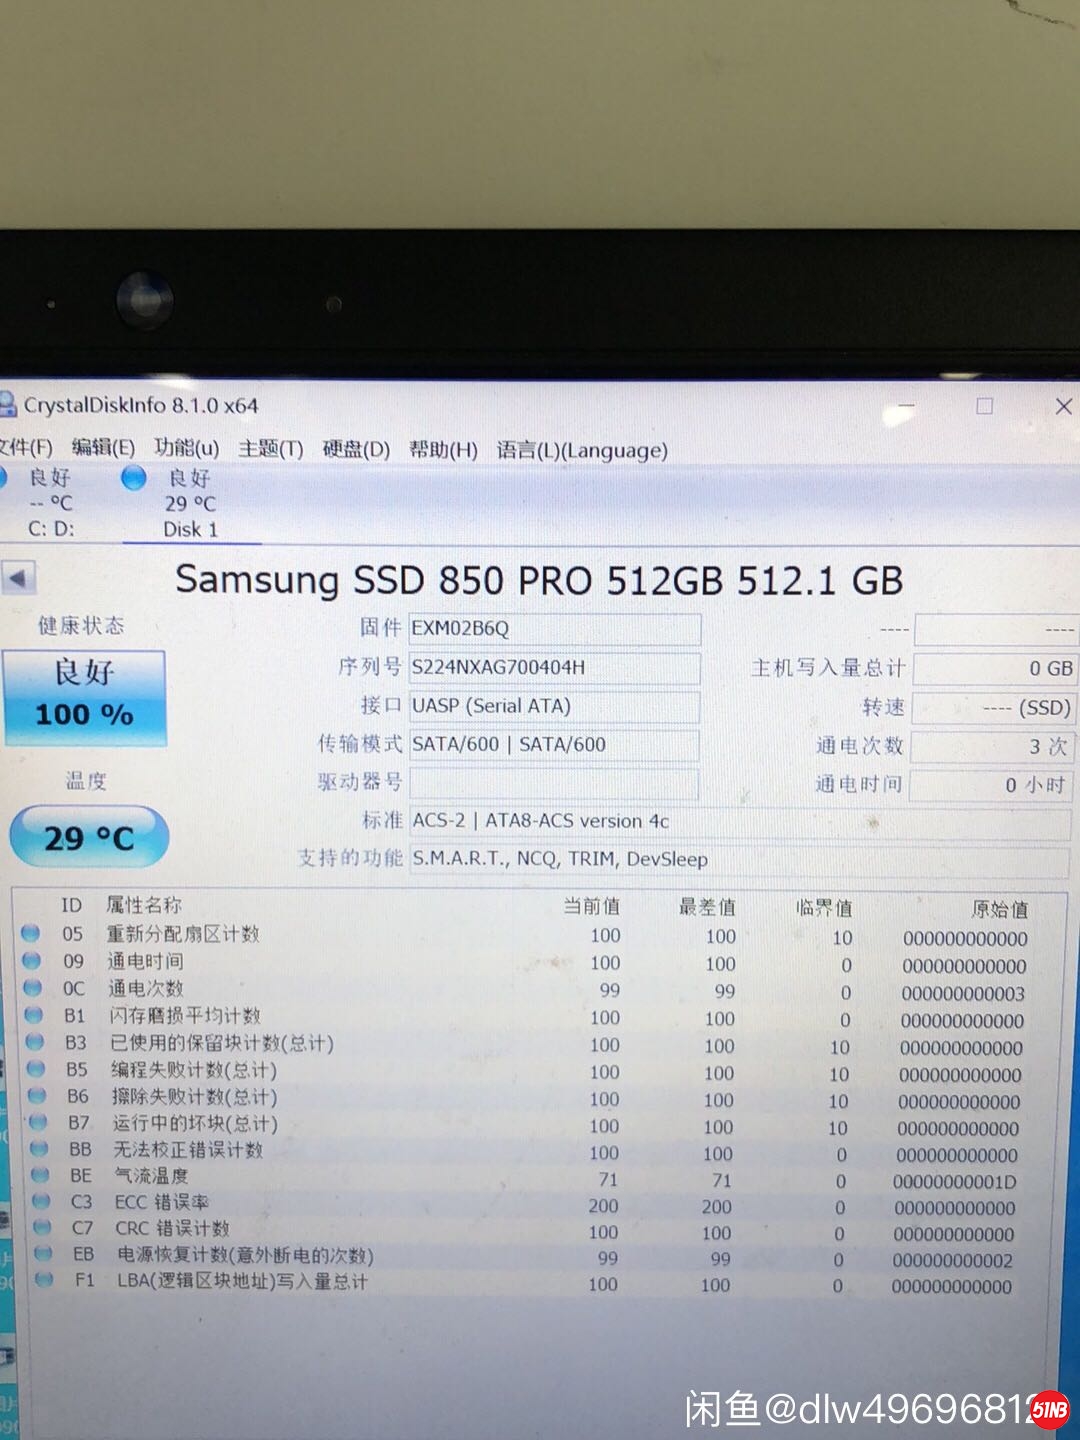Click the features field S.M.A.R.T., NCQ, TRIM, DevSleep
Viewport: 1080px width, 1440px height.
[x=740, y=859]
